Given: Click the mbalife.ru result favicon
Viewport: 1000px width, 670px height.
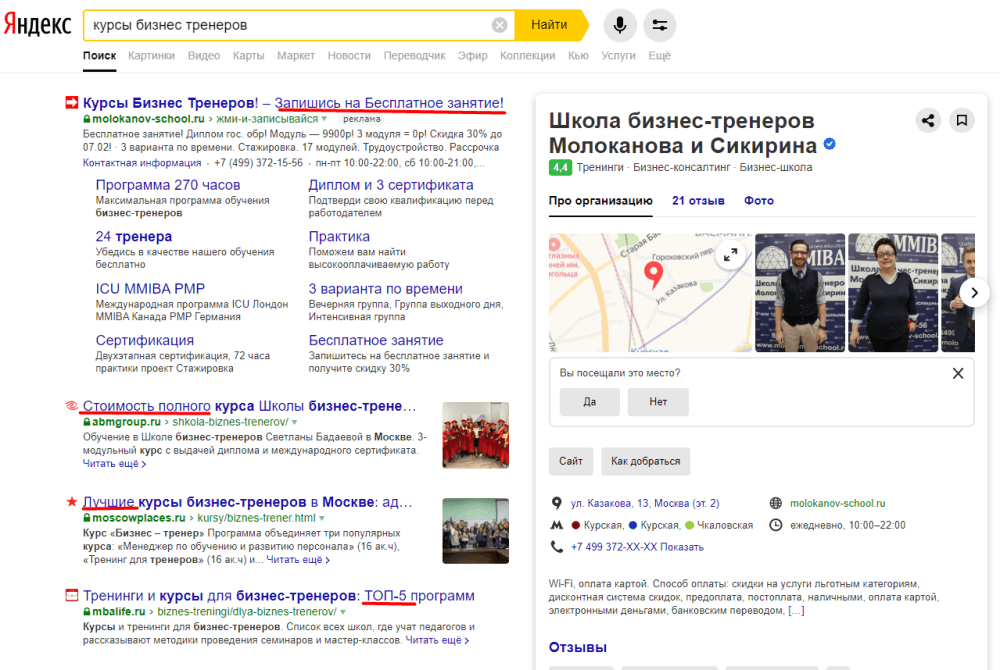Looking at the screenshot, I should pos(71,595).
